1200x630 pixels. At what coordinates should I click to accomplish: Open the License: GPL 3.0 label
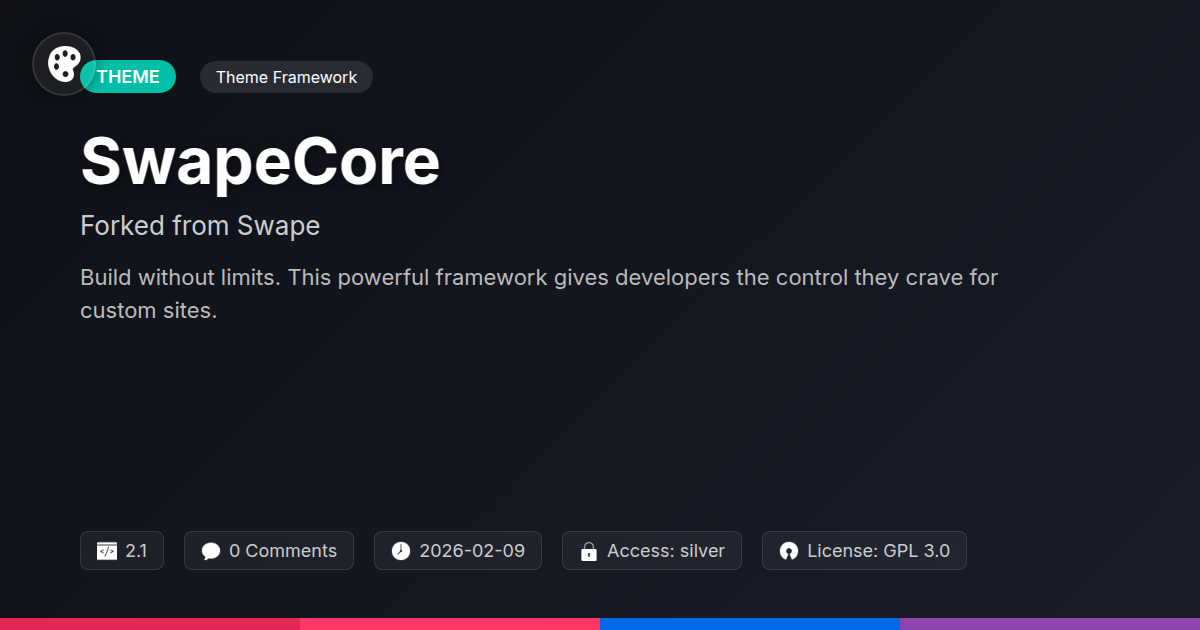(879, 551)
